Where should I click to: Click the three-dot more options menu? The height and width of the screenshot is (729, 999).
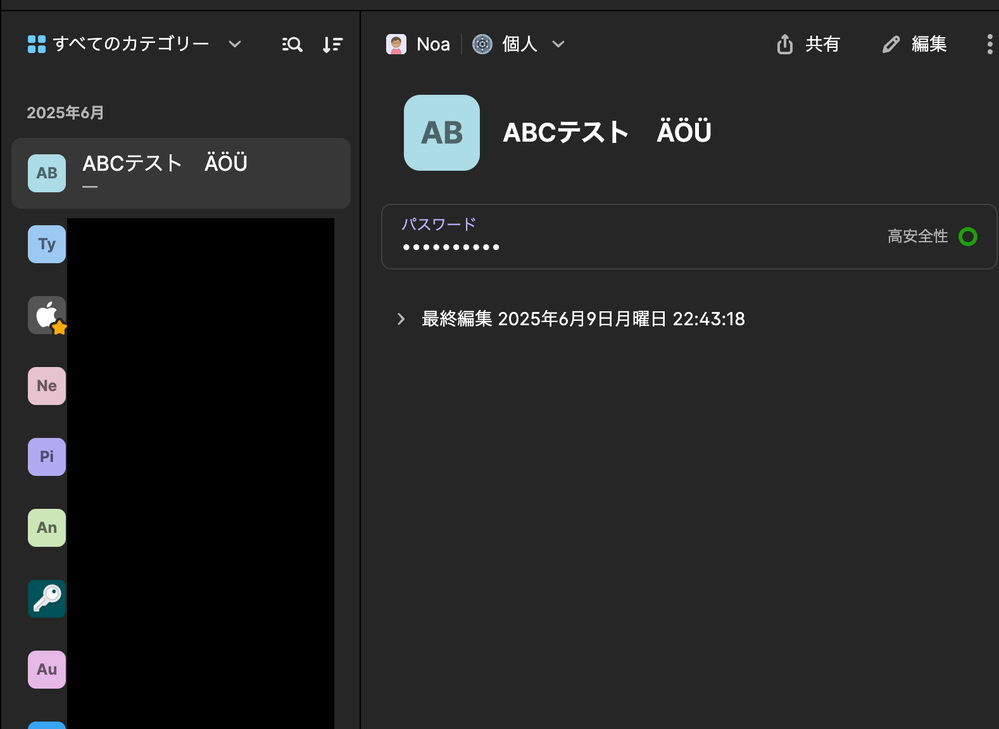pyautogui.click(x=989, y=44)
